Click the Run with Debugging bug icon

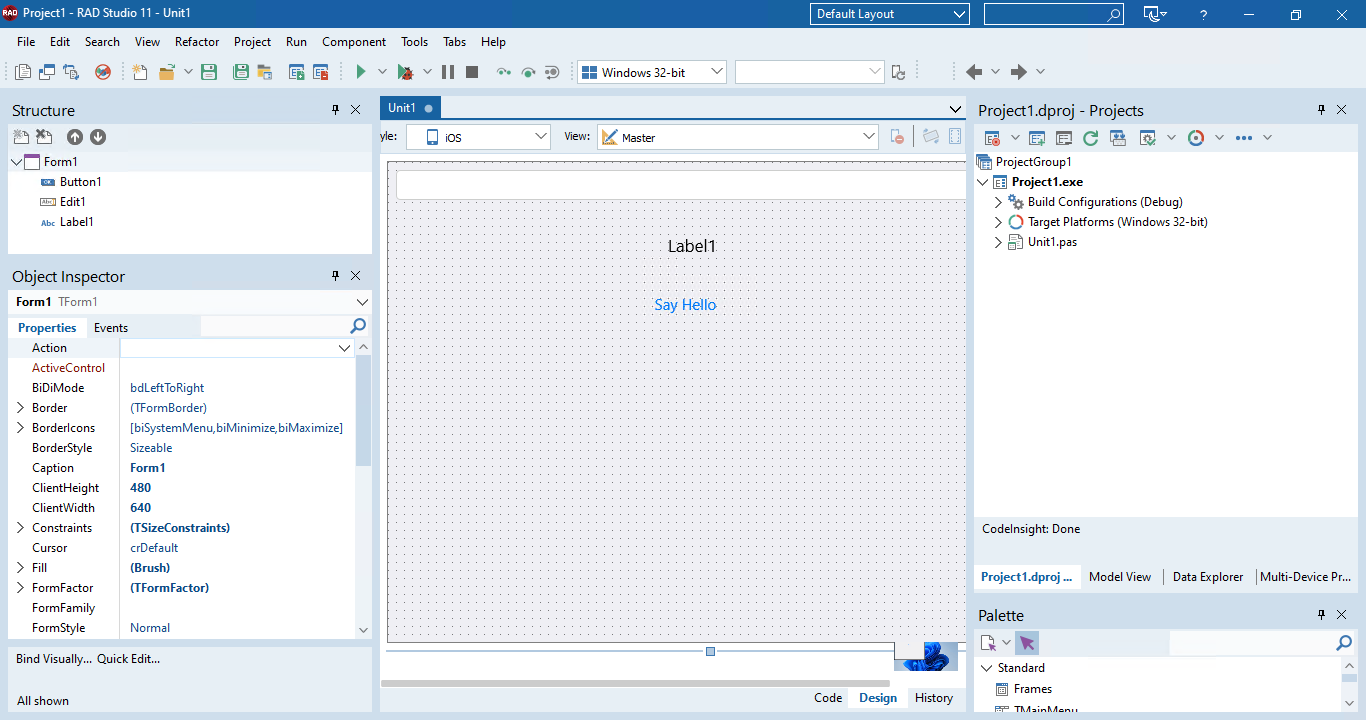(405, 72)
